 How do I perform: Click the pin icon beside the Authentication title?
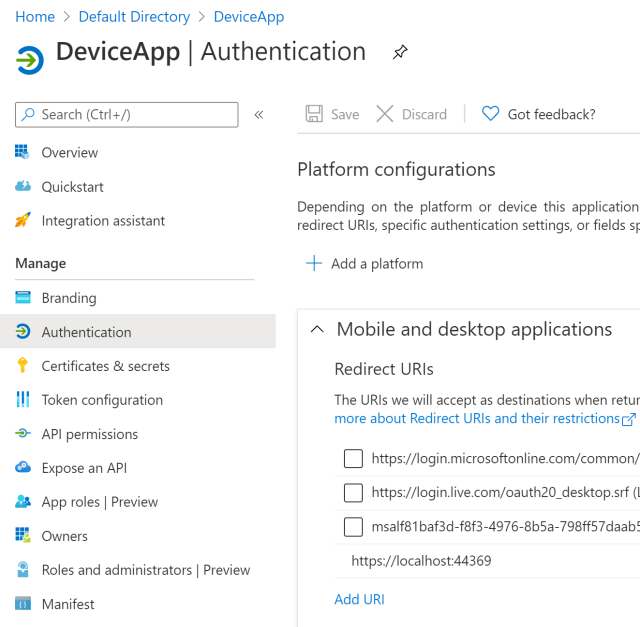click(x=400, y=53)
